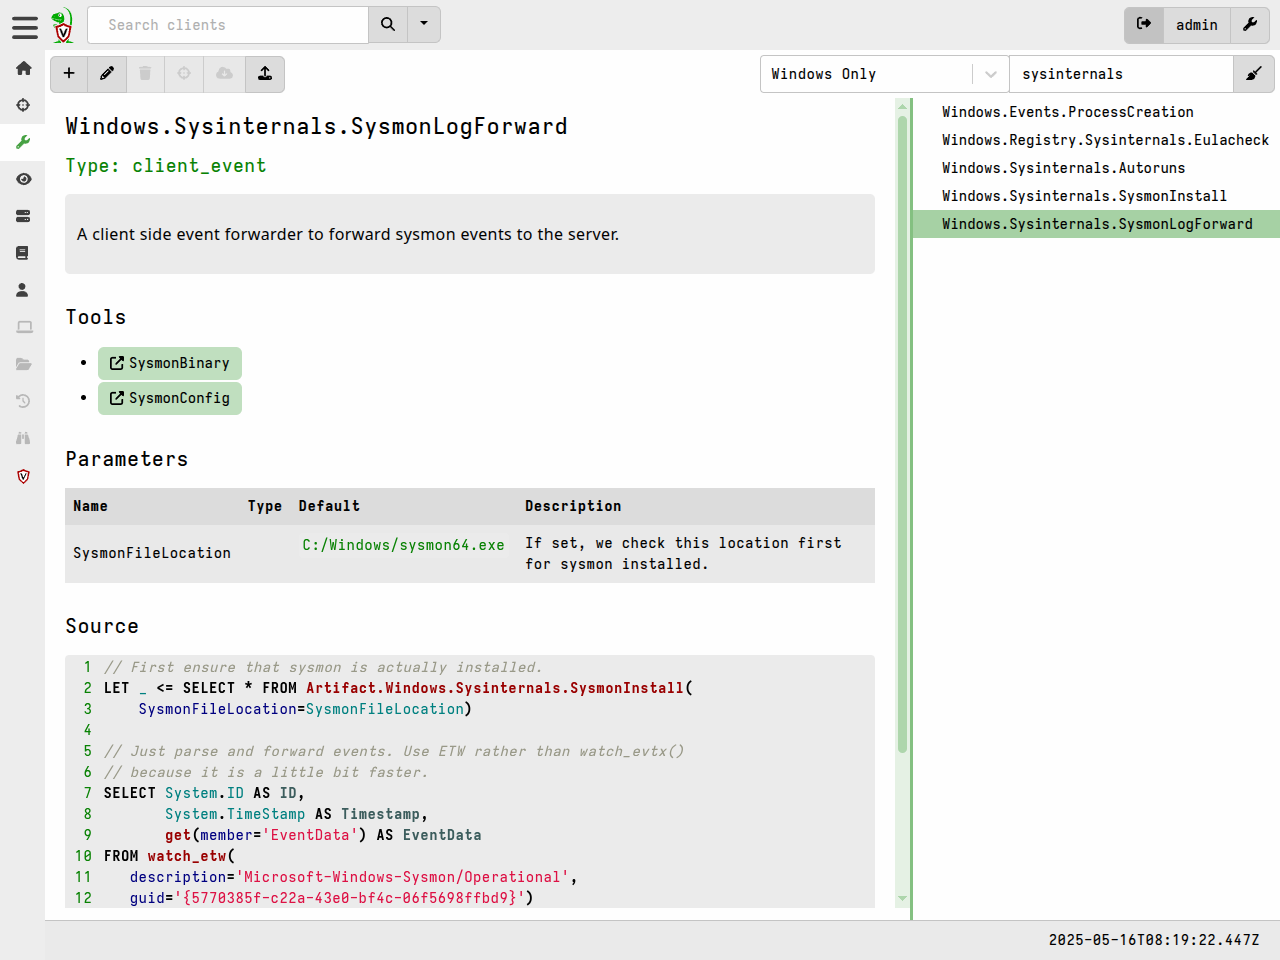This screenshot has width=1280, height=960.
Task: Select Windows.Events.ProcessCreation in artifact list
Action: [1096, 112]
